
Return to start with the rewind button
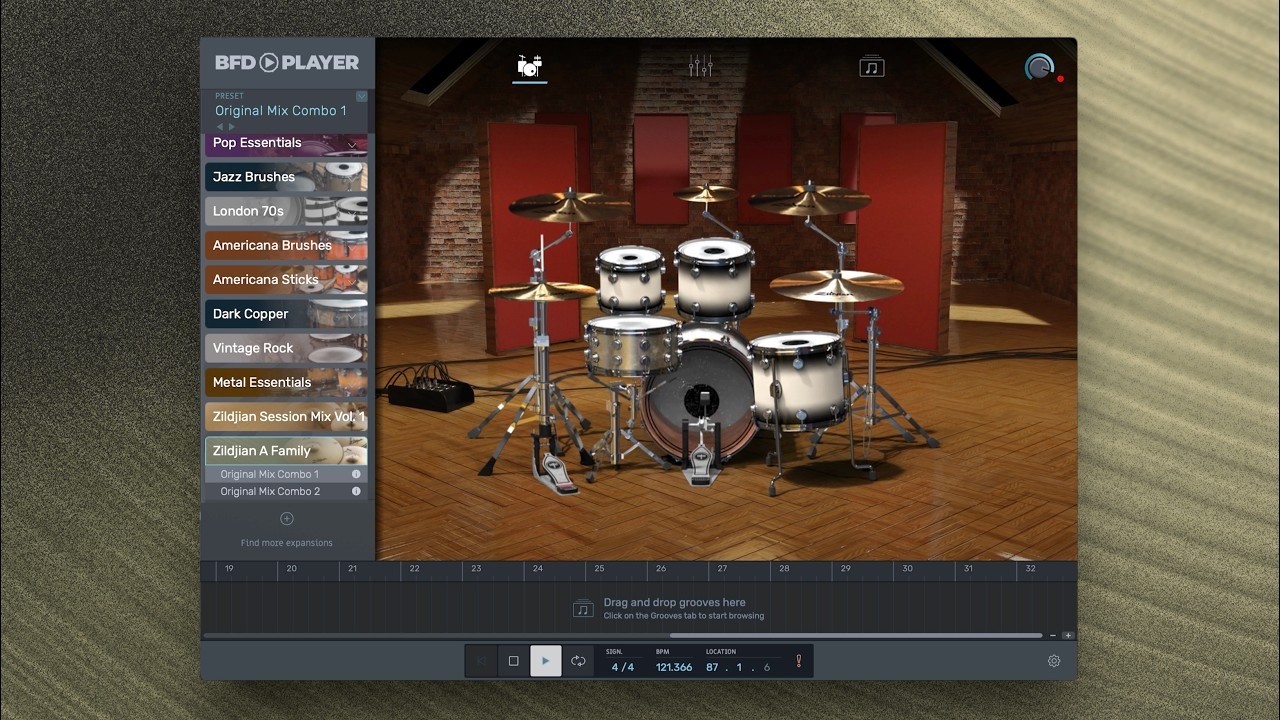pos(481,661)
